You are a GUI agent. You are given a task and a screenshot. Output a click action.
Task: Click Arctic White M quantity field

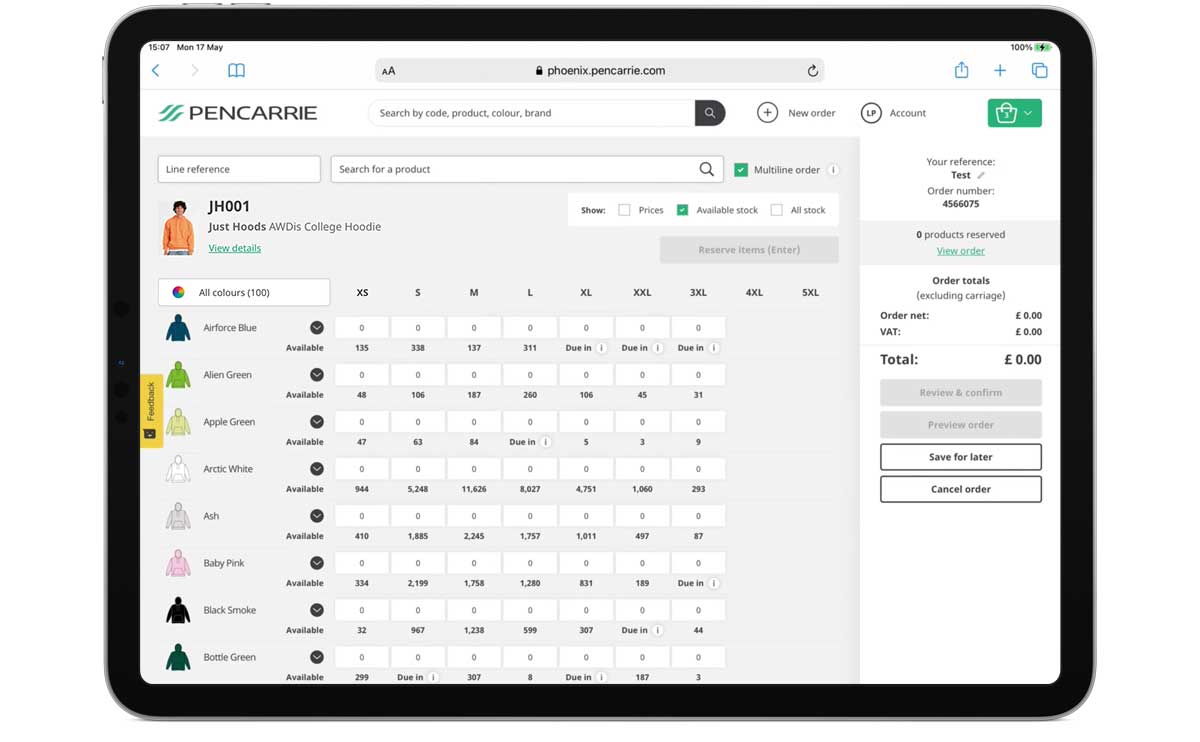[x=474, y=469]
